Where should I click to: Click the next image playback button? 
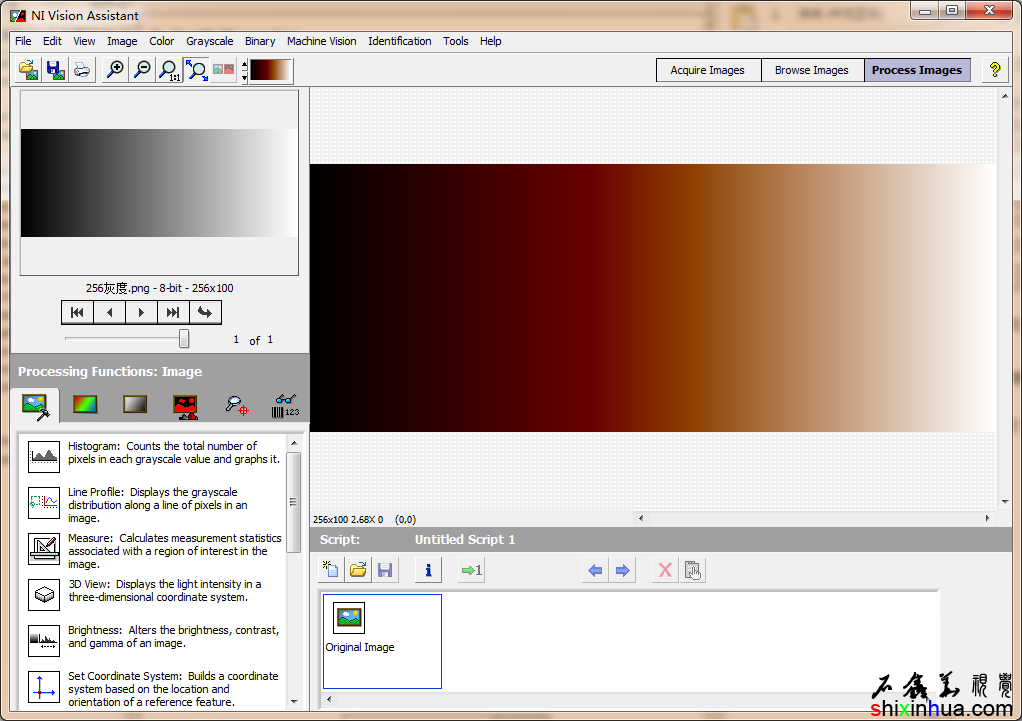(141, 312)
